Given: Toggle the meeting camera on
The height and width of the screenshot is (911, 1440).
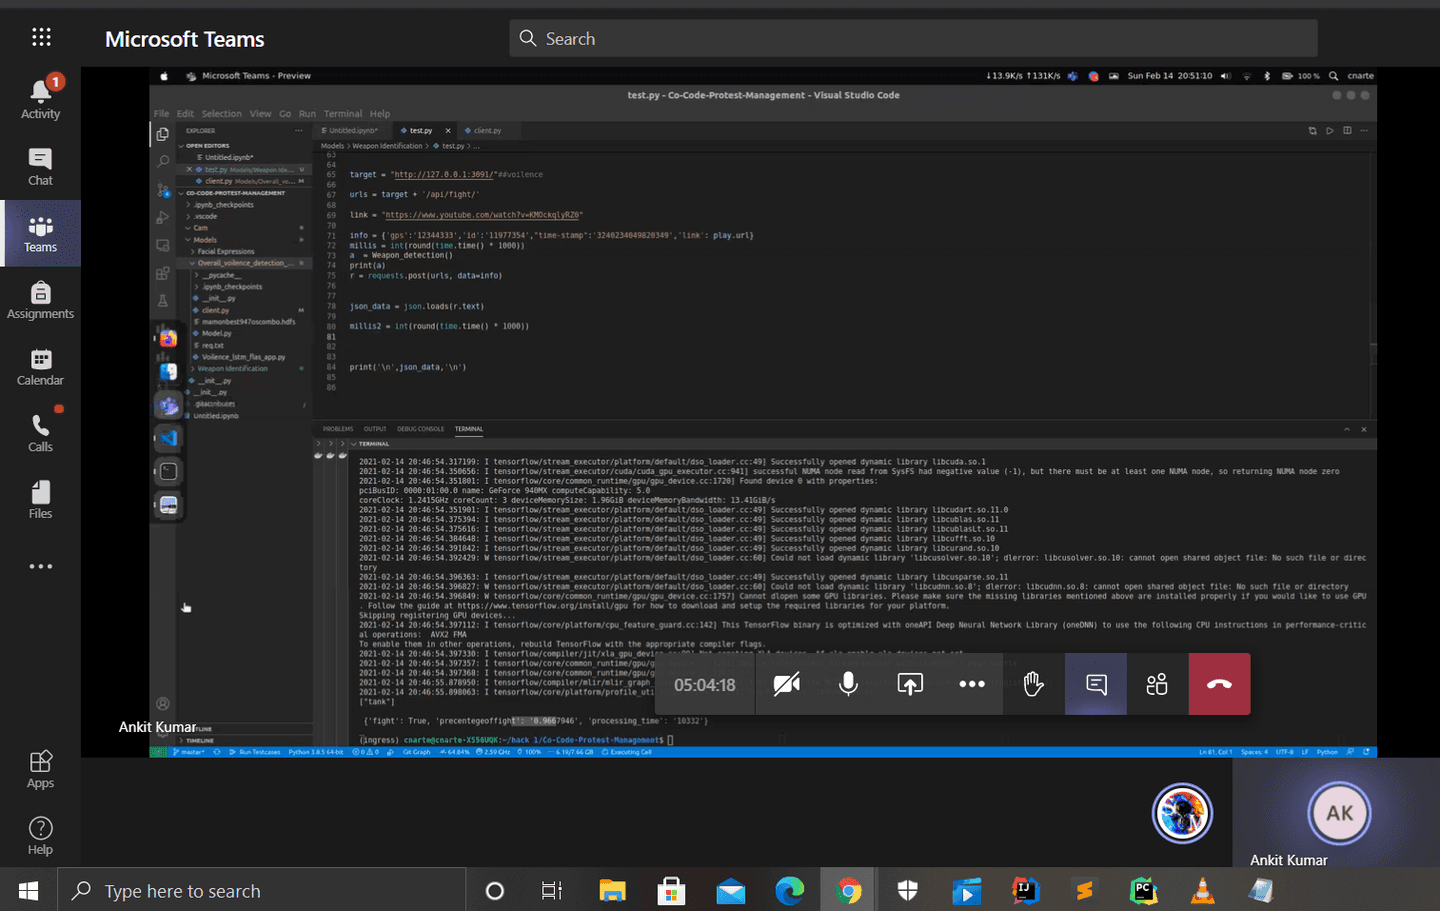Looking at the screenshot, I should coord(787,684).
